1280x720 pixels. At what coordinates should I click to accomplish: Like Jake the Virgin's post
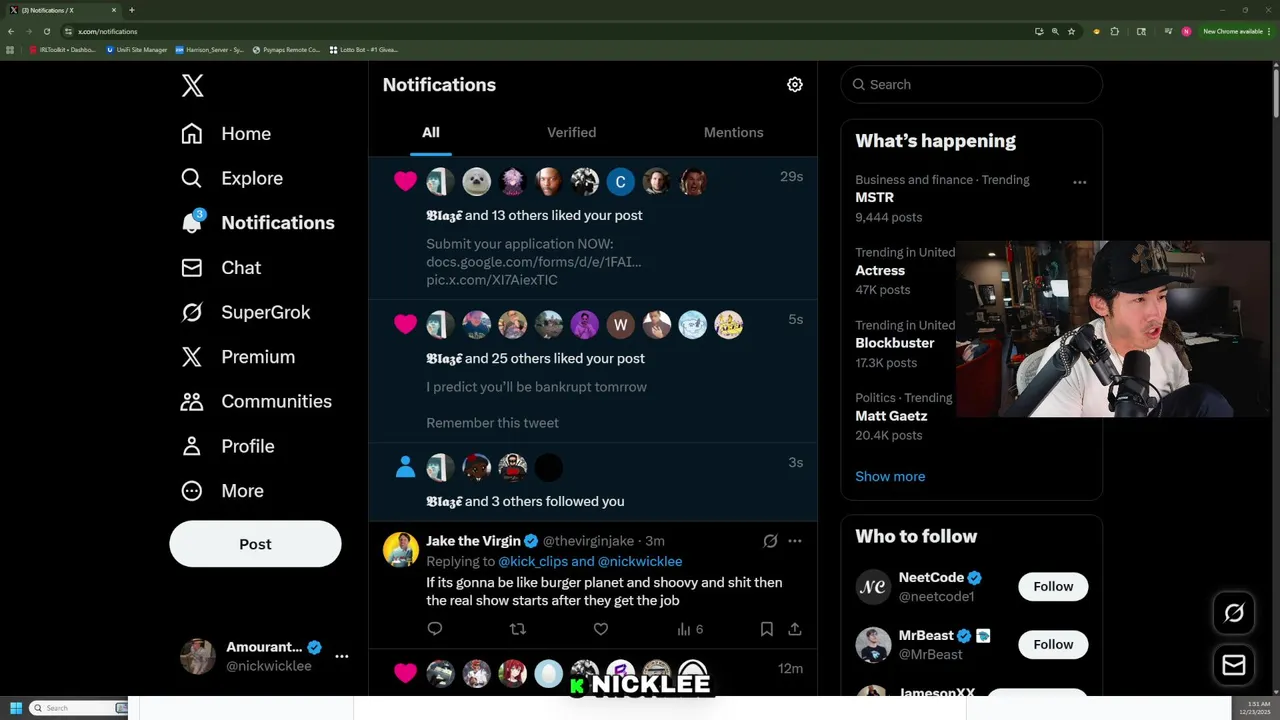601,629
